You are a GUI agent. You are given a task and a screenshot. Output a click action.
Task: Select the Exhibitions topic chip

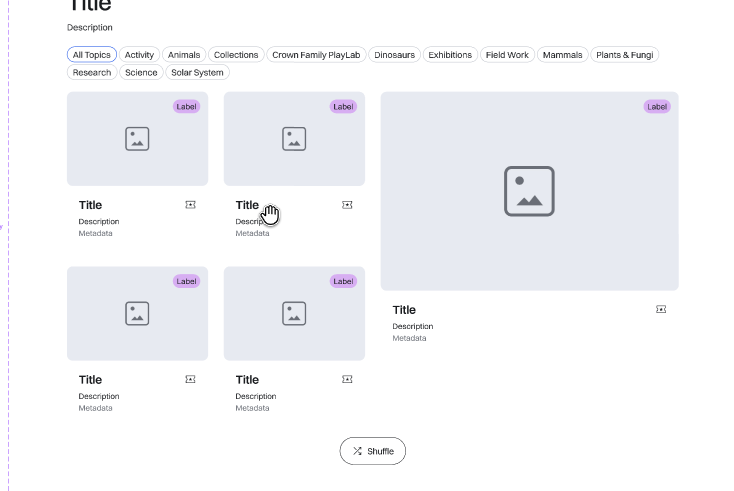click(450, 55)
